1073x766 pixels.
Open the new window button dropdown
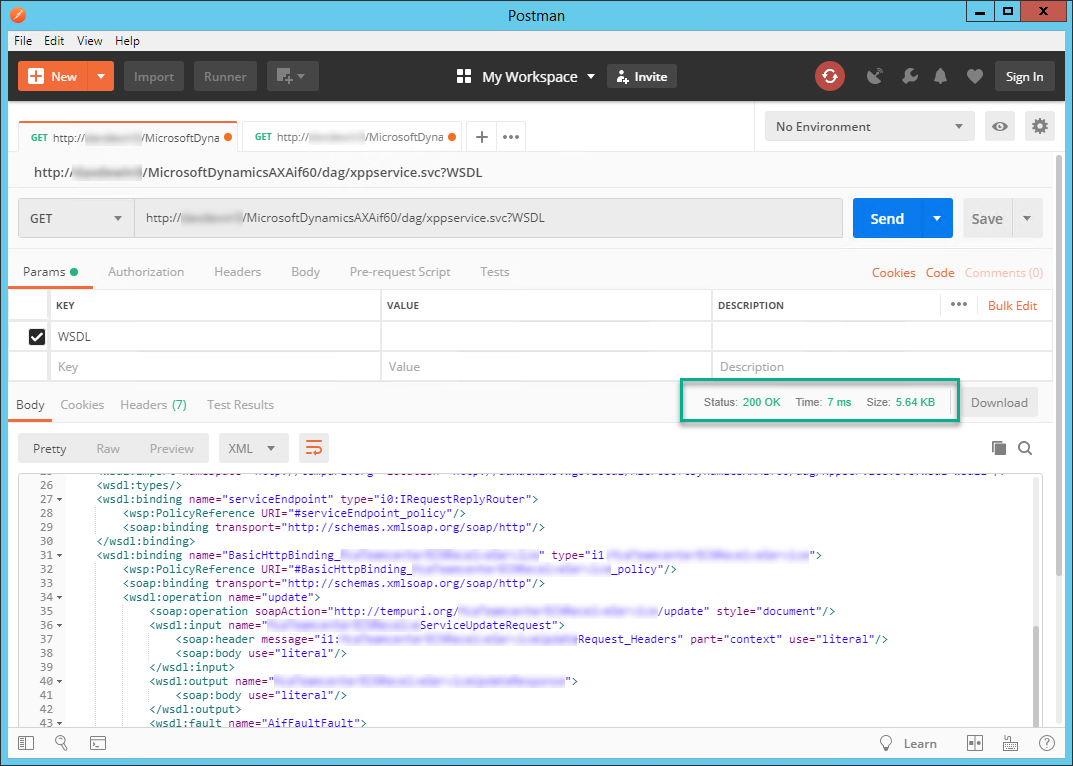(x=292, y=76)
